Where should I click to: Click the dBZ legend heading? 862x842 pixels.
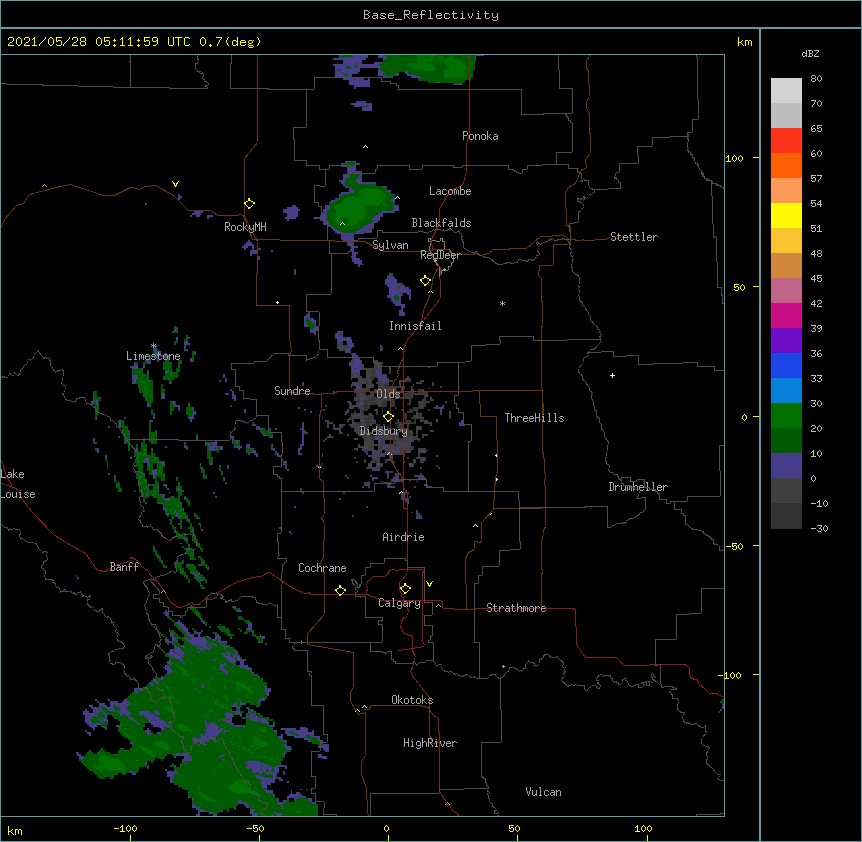coord(810,54)
